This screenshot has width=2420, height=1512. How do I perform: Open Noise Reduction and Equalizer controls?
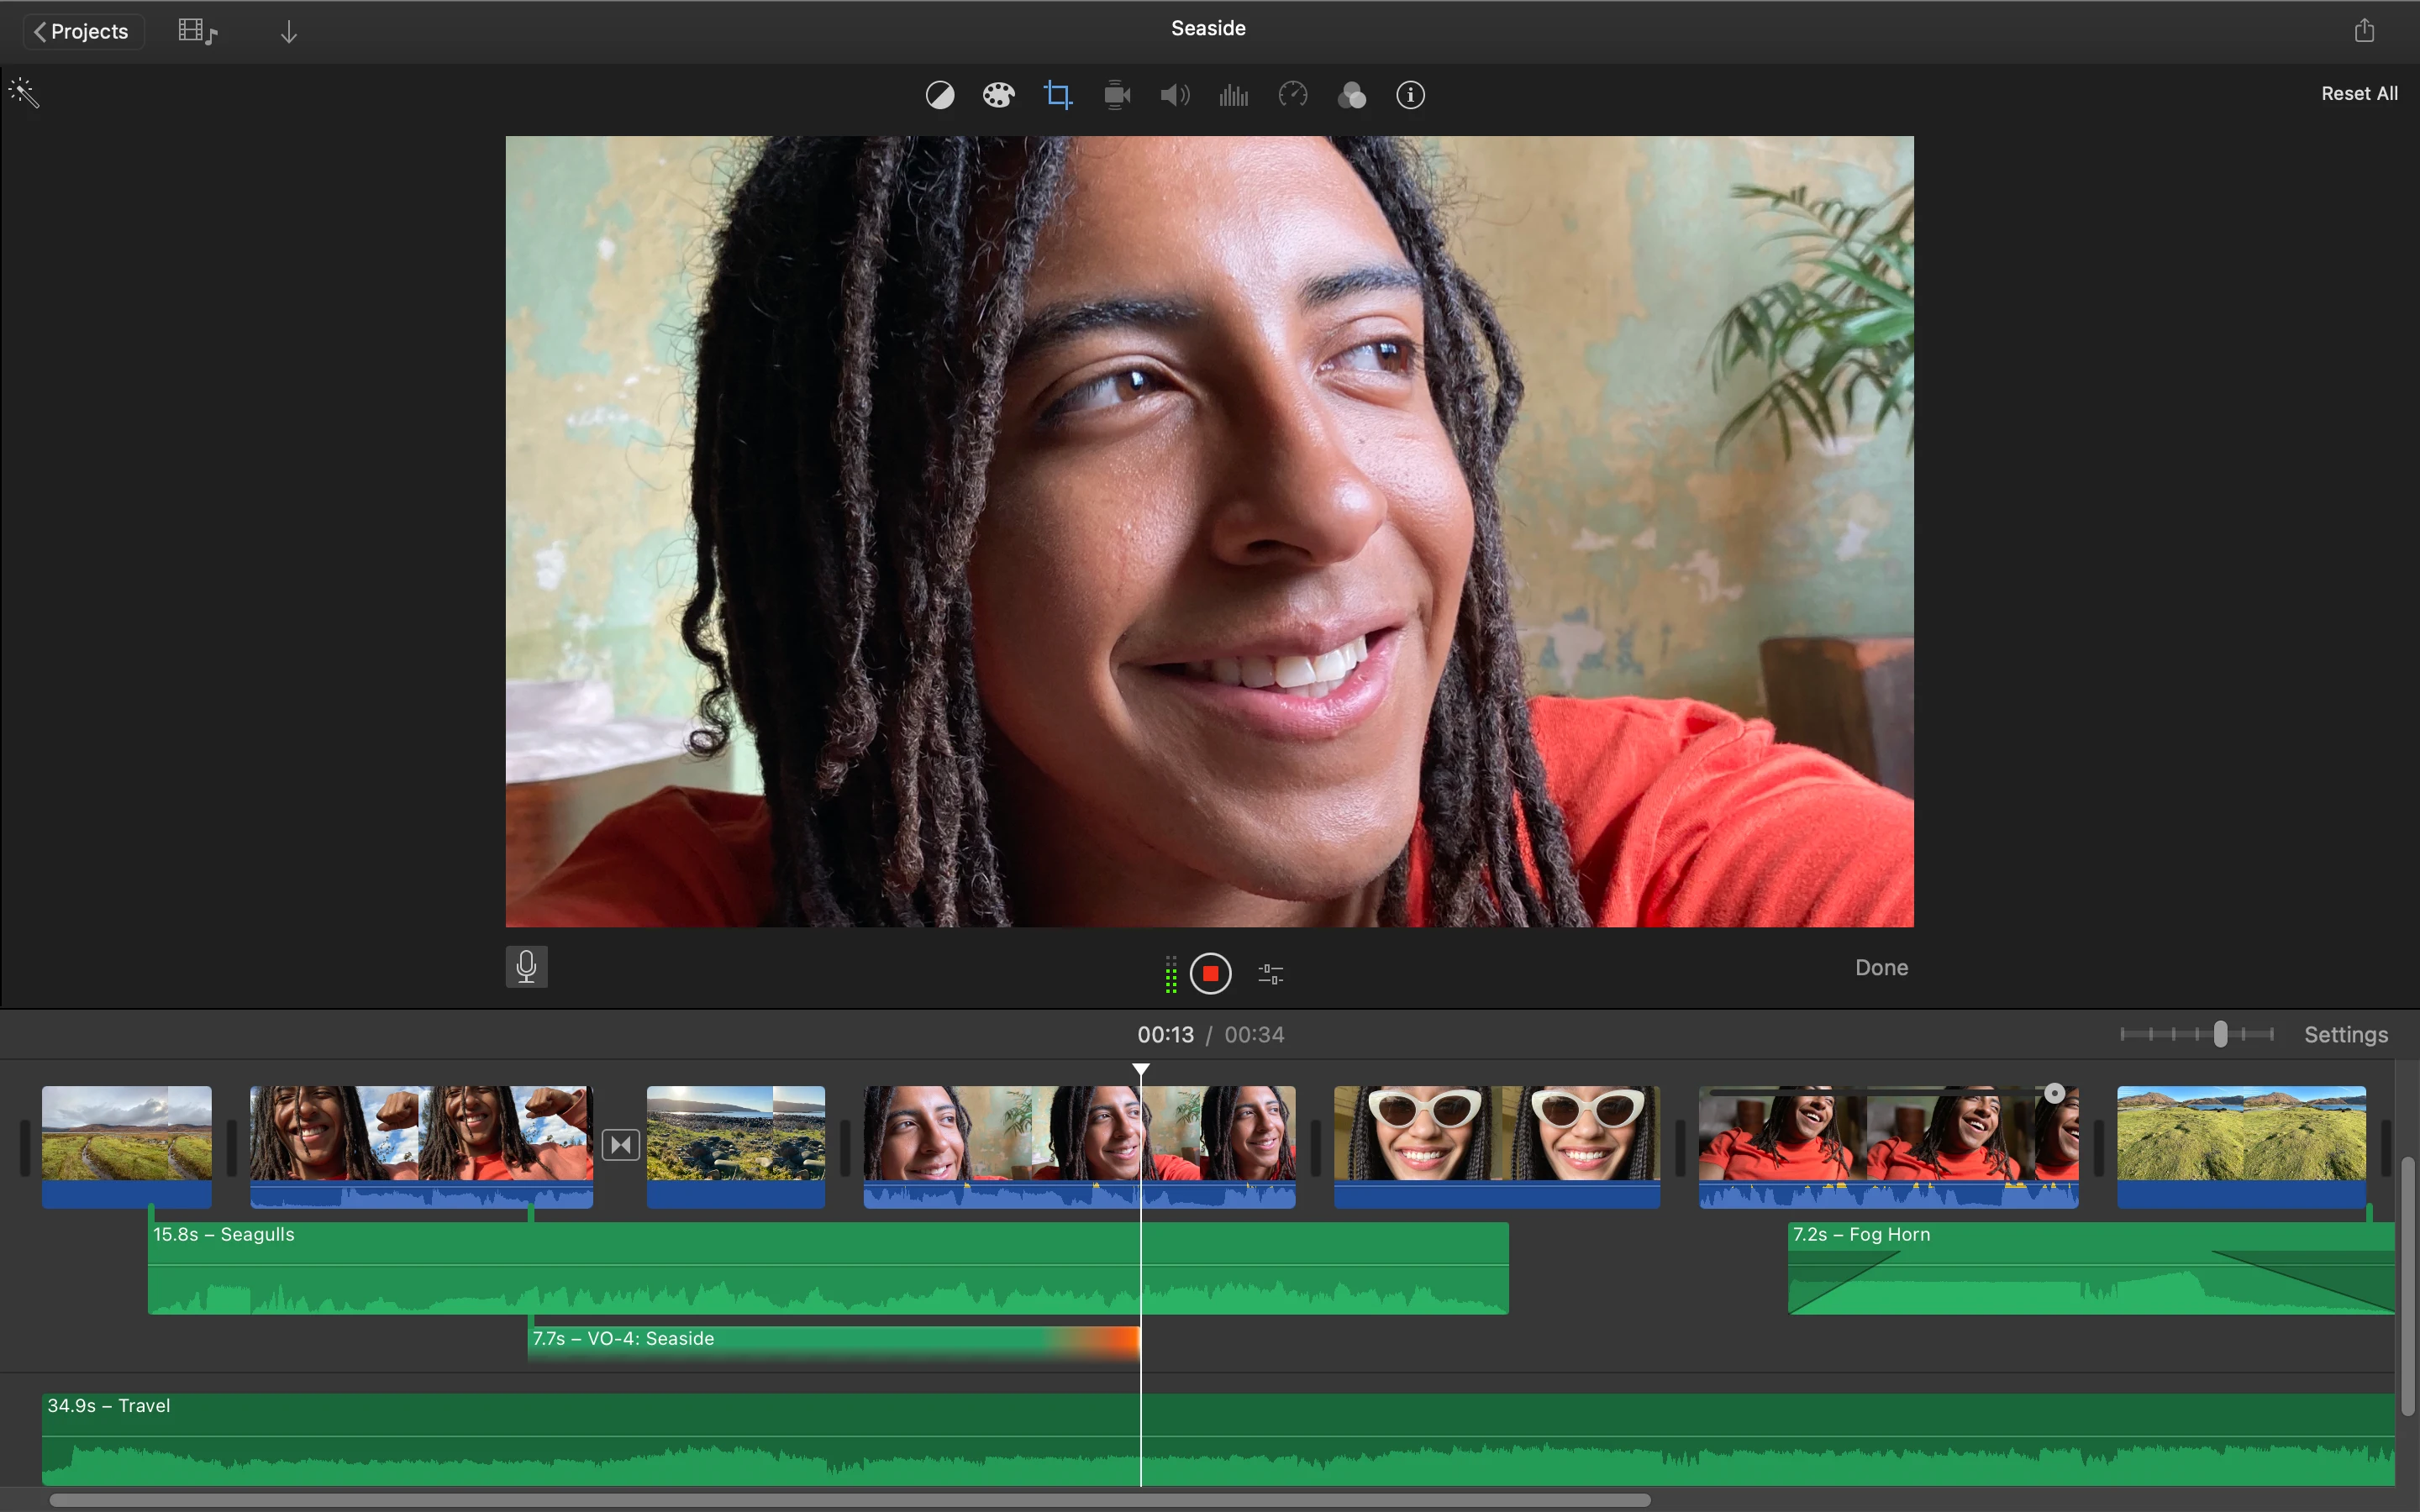click(x=1232, y=94)
